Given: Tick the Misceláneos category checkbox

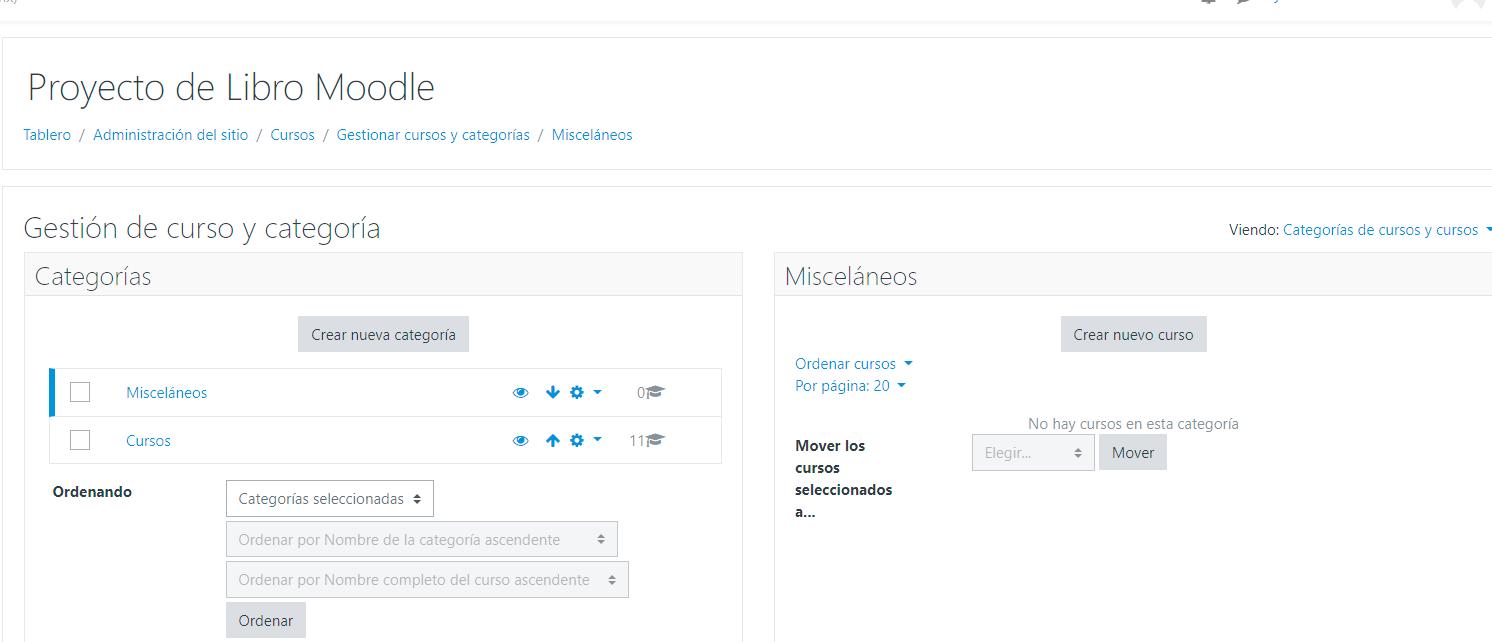Looking at the screenshot, I should coord(80,392).
